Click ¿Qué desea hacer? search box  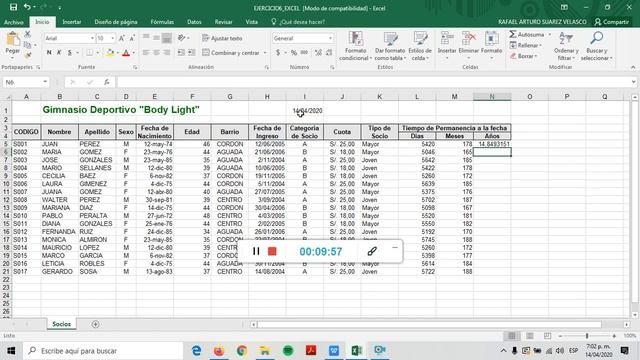point(298,22)
